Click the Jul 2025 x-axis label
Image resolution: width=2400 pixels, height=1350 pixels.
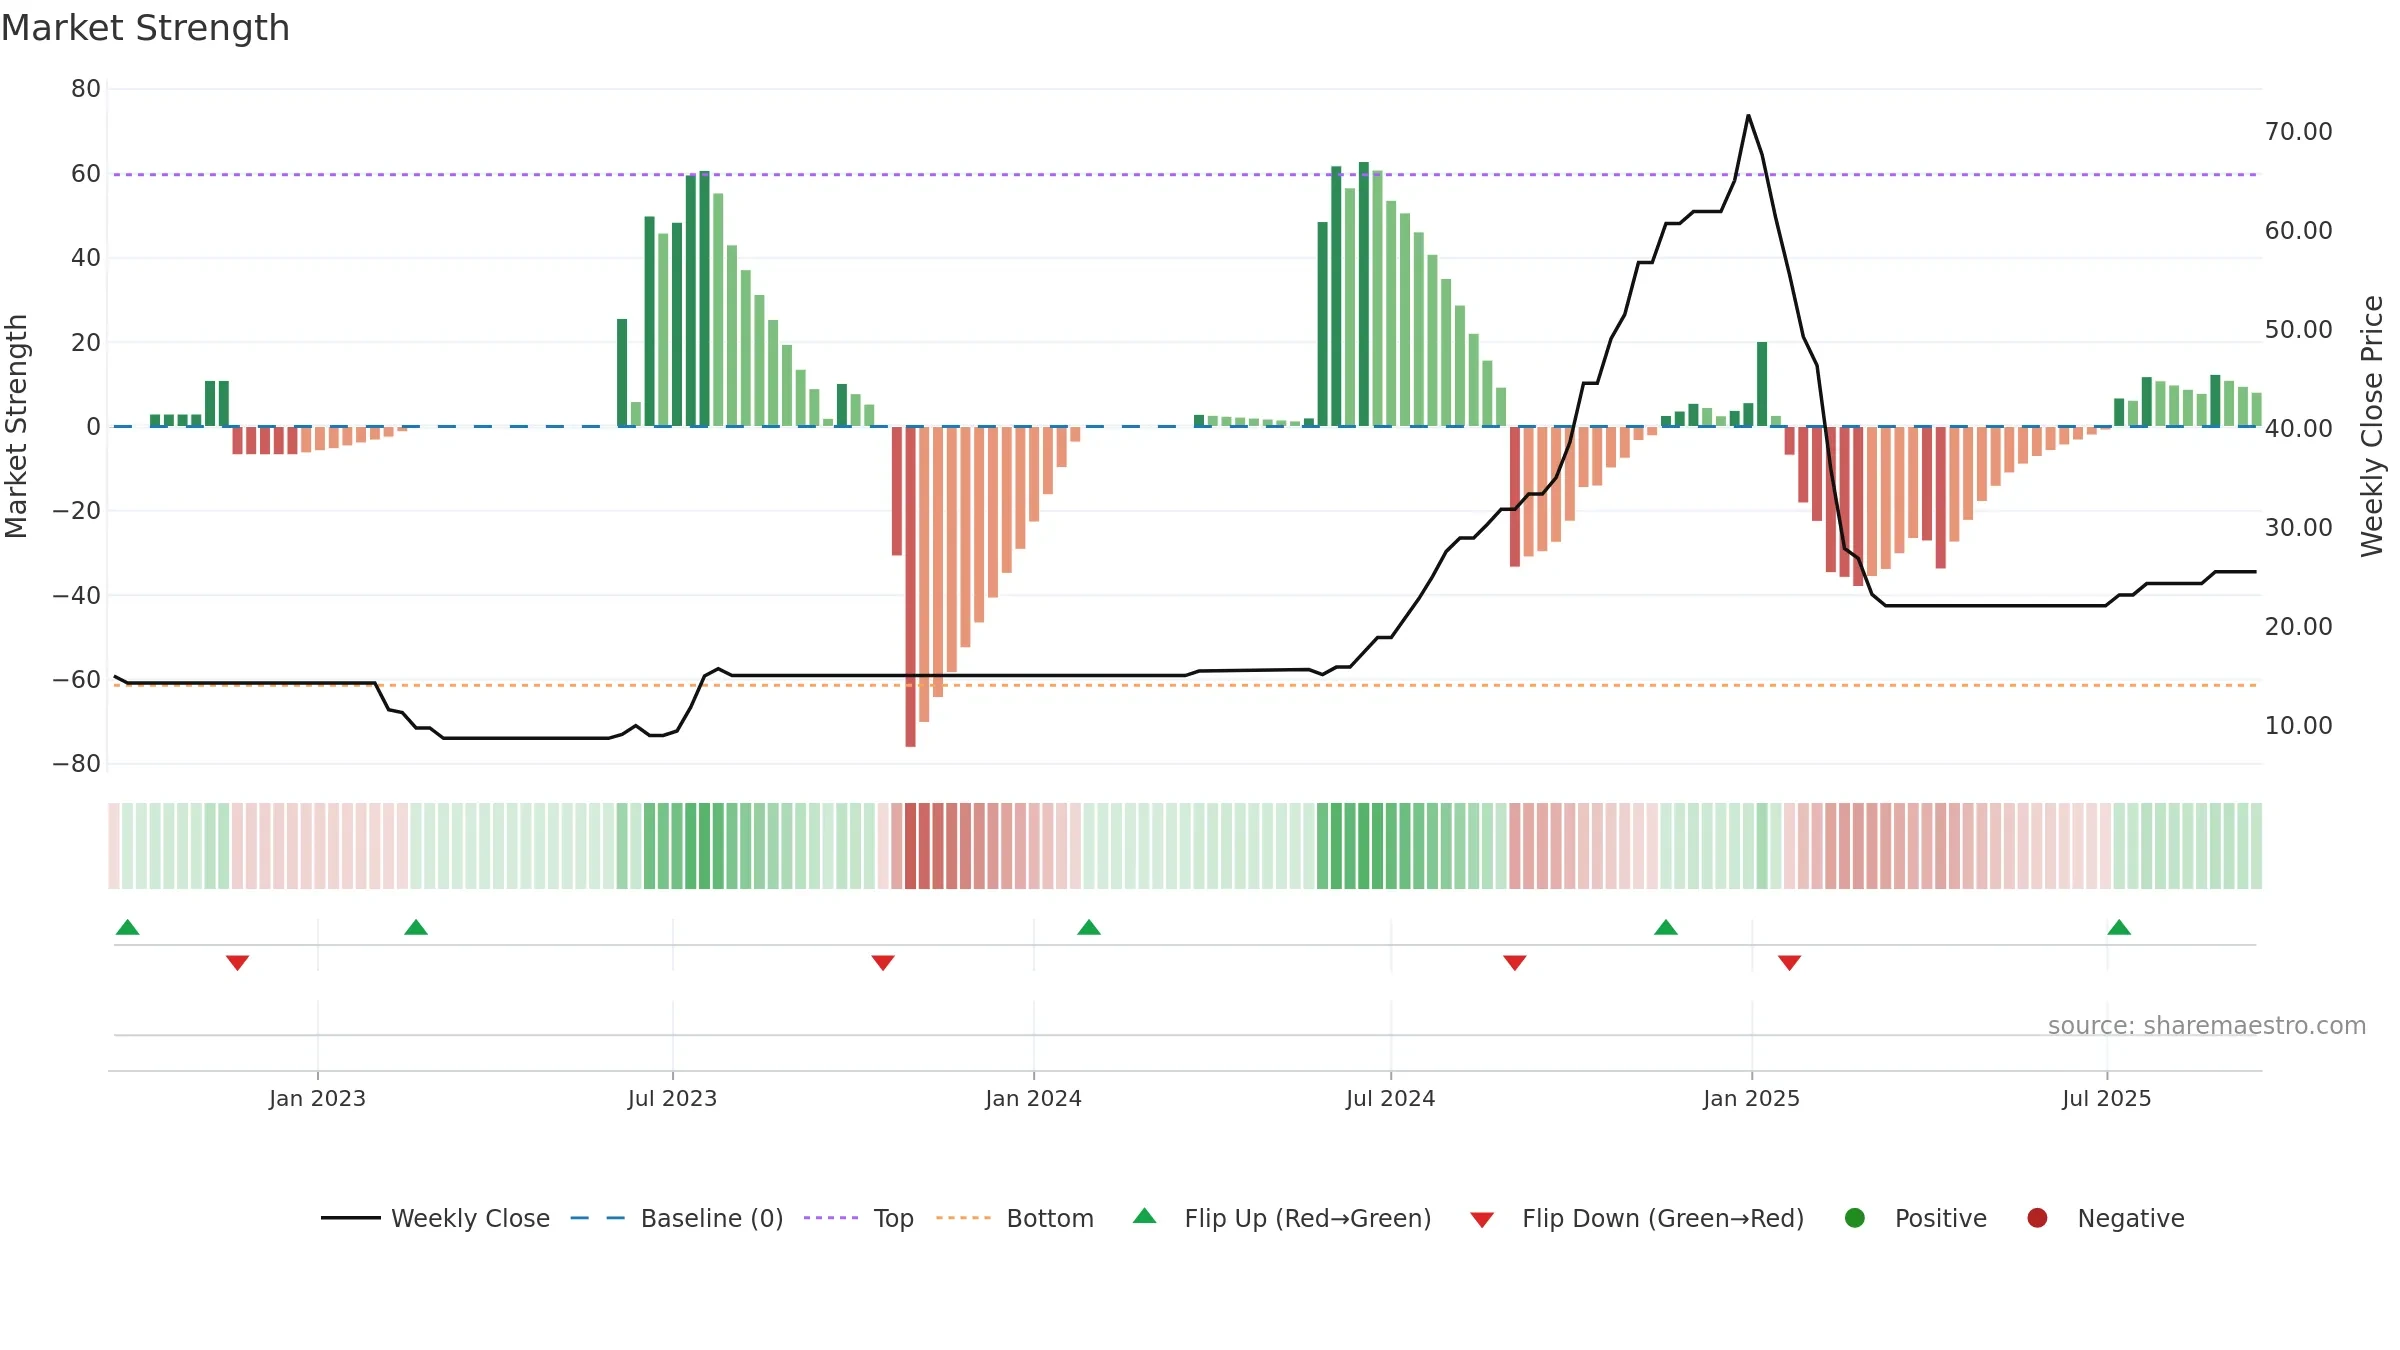pyautogui.click(x=2107, y=1098)
